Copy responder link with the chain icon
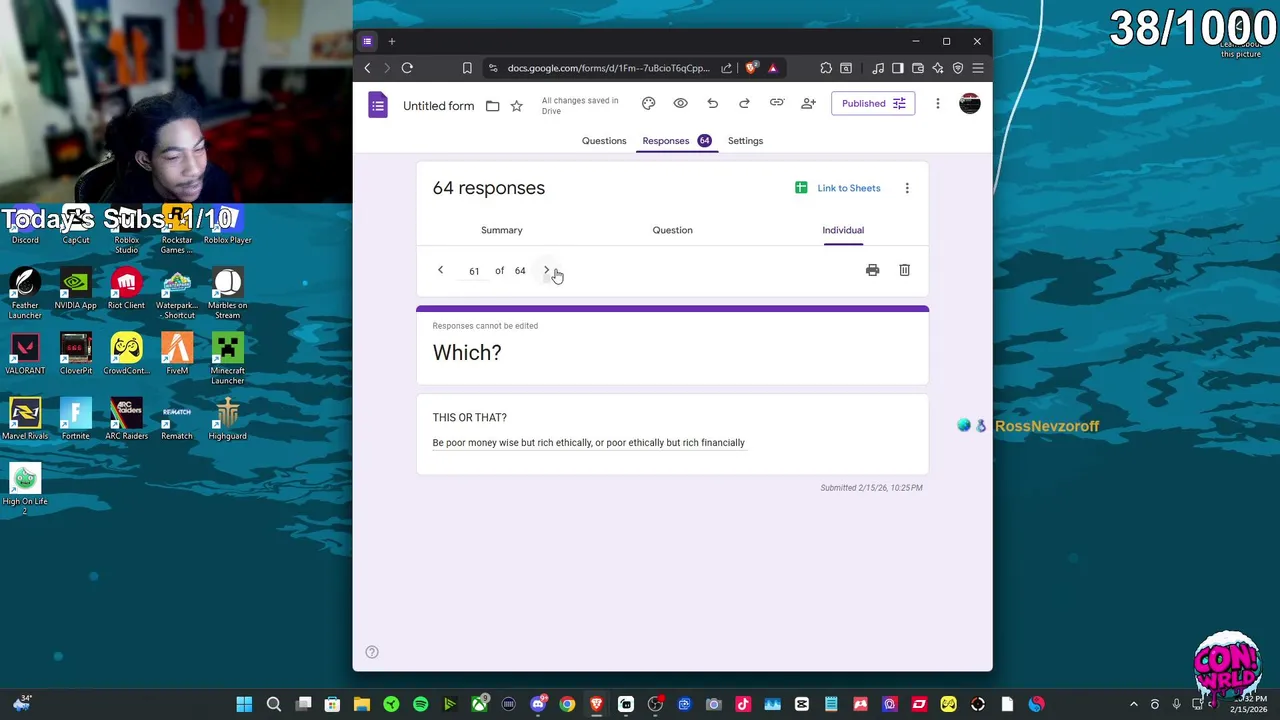Image resolution: width=1280 pixels, height=720 pixels. 776,103
